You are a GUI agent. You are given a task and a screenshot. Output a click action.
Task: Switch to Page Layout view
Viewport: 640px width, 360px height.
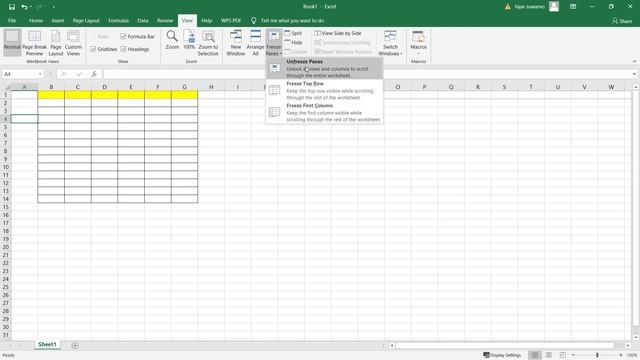tap(56, 42)
